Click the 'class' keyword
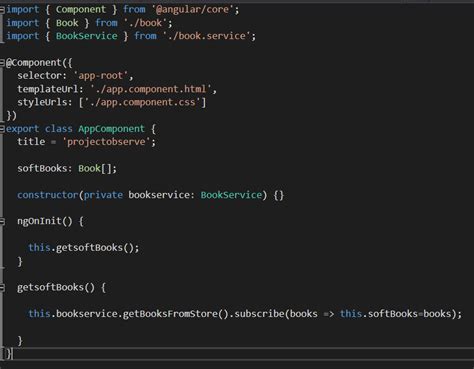Image resolution: width=474 pixels, height=369 pixels. 59,129
